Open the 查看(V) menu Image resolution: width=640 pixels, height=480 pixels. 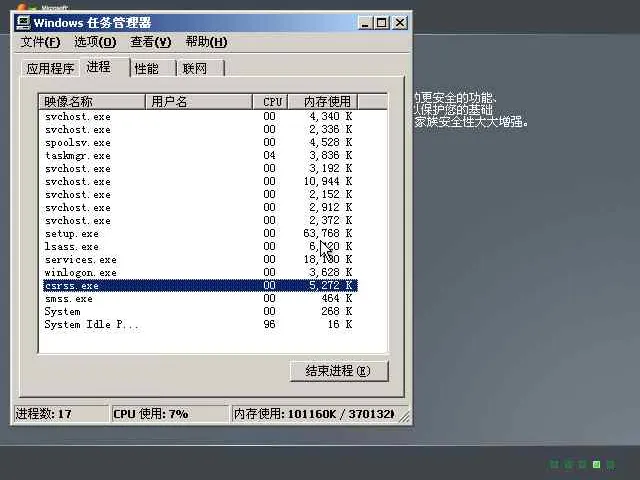[150, 42]
